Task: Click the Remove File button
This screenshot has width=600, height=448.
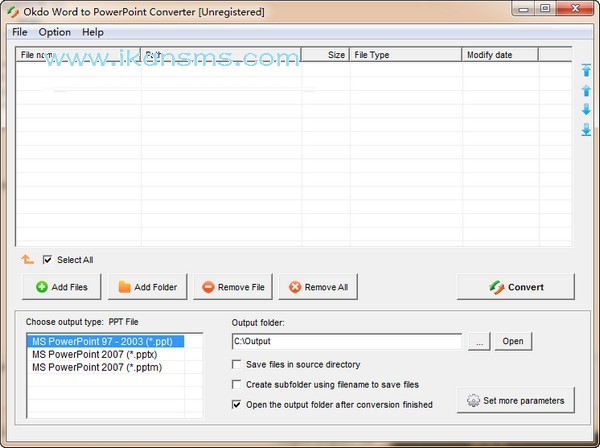Action: point(233,287)
